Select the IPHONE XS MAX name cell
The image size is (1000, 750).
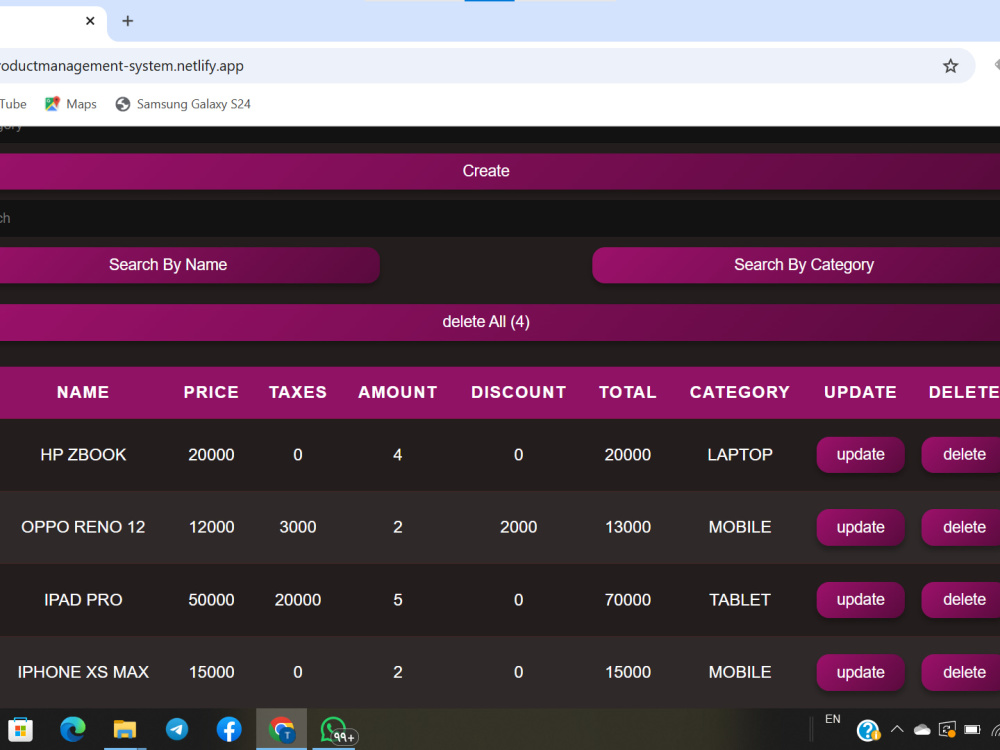83,672
